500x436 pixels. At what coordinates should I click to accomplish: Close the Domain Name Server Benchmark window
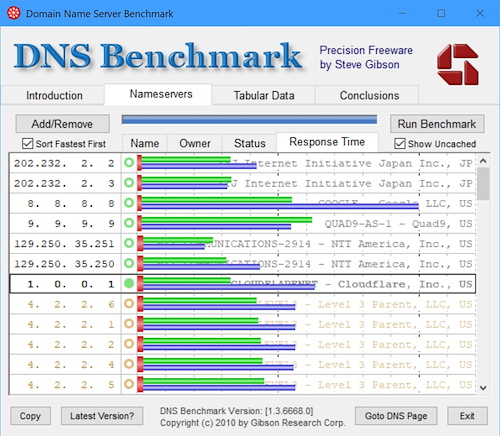coord(480,13)
